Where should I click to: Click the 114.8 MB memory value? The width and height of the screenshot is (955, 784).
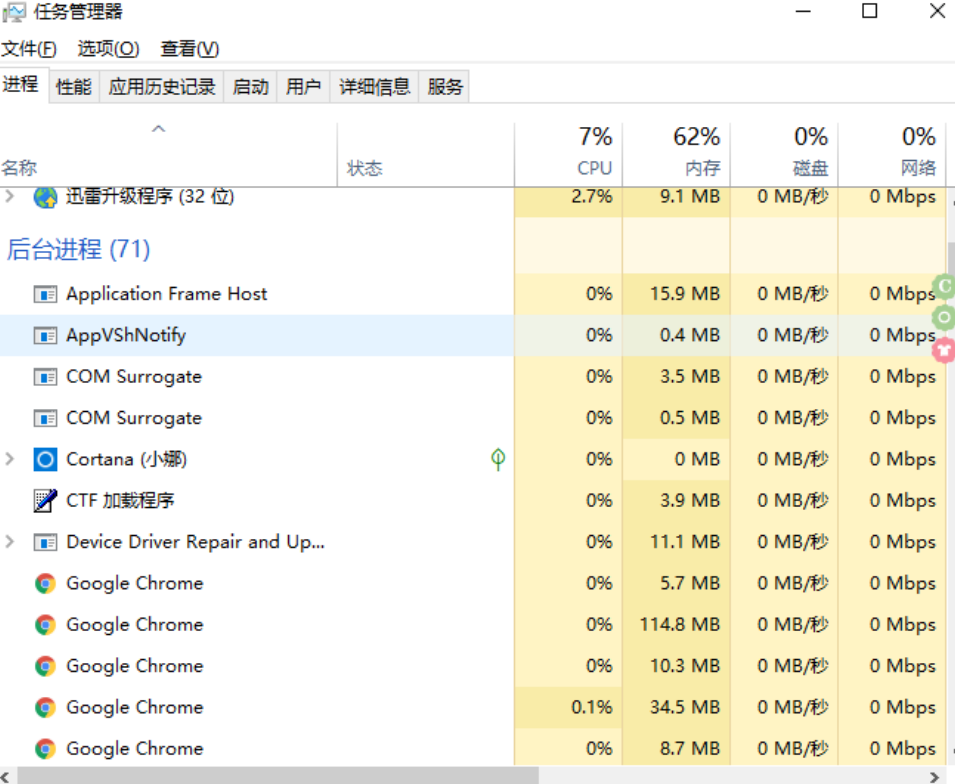(680, 625)
